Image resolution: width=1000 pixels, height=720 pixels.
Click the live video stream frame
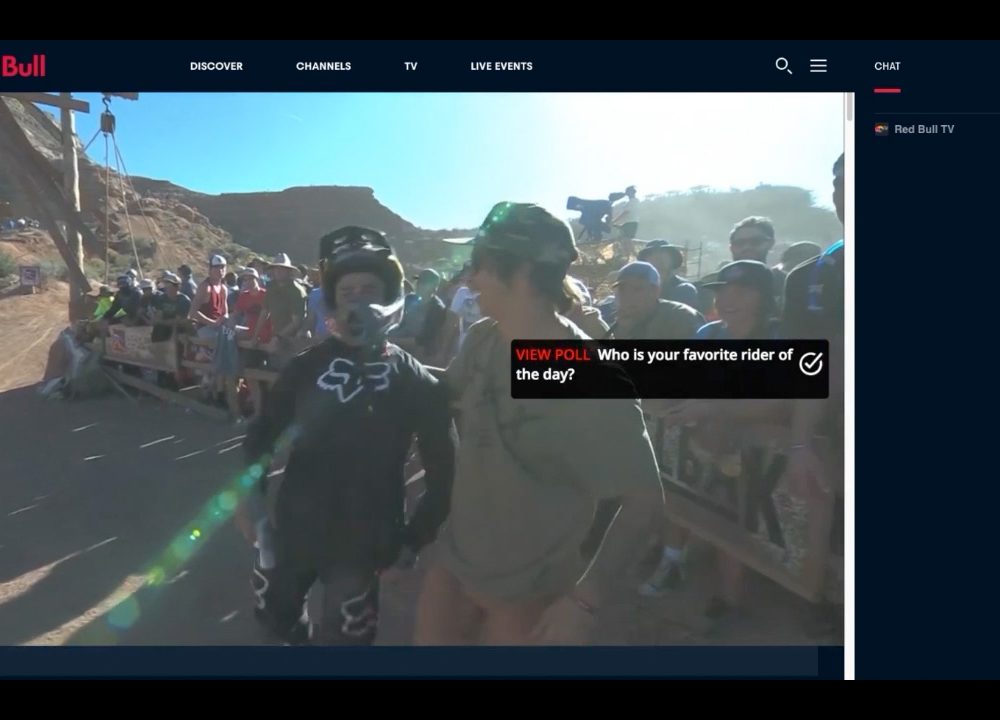tap(422, 369)
